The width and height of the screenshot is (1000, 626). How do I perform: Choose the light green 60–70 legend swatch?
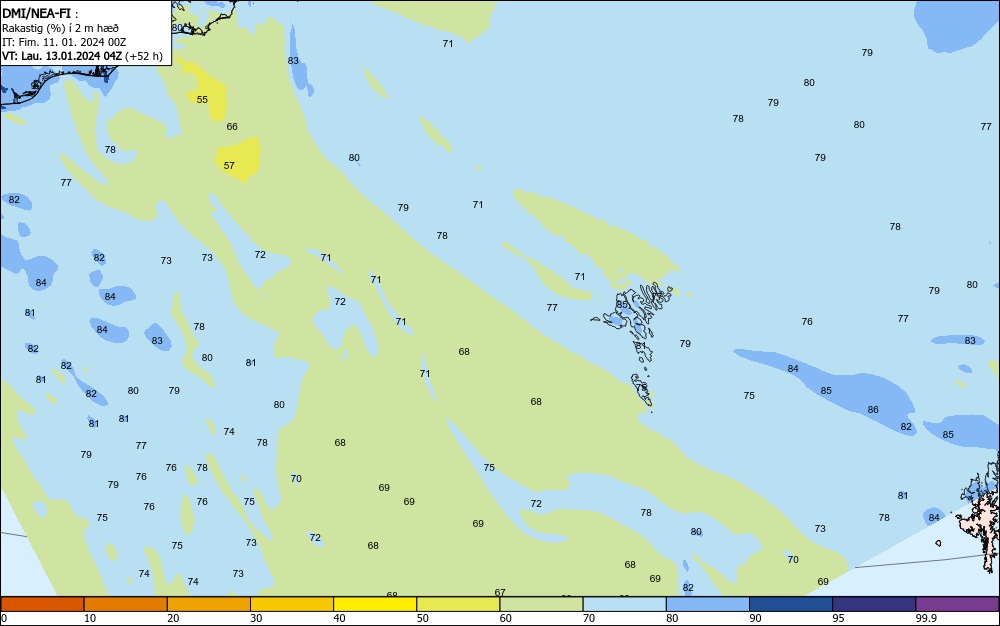click(x=541, y=604)
